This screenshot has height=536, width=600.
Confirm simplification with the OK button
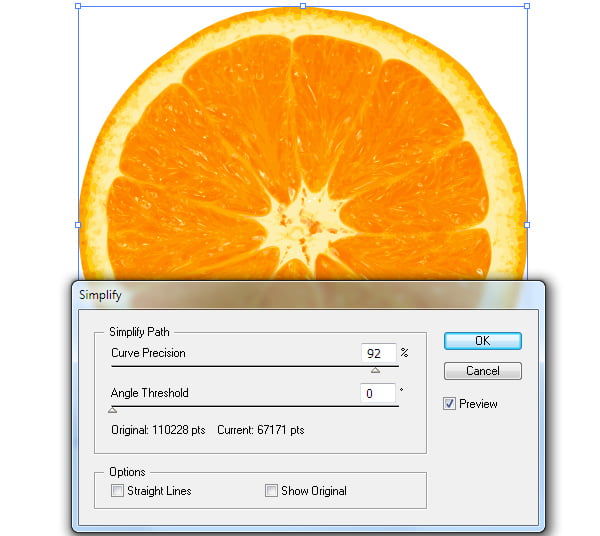click(483, 340)
